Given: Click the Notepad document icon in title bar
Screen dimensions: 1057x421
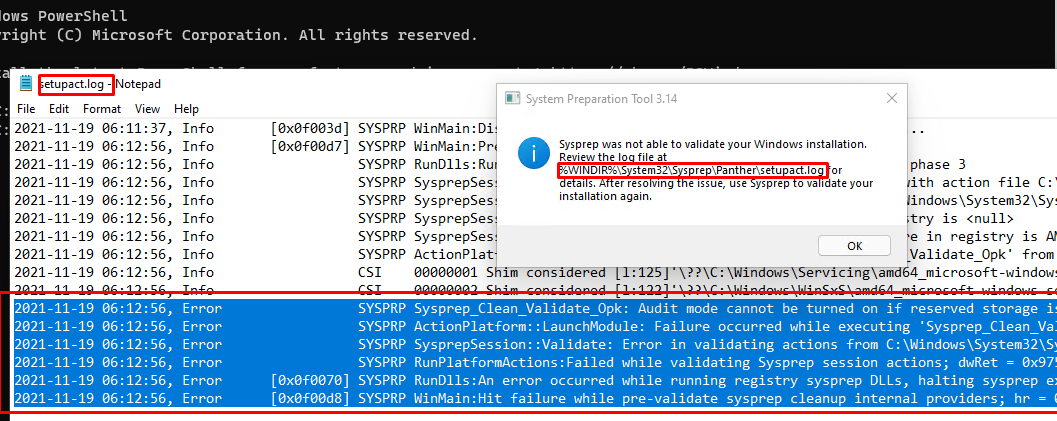Looking at the screenshot, I should tap(26, 84).
